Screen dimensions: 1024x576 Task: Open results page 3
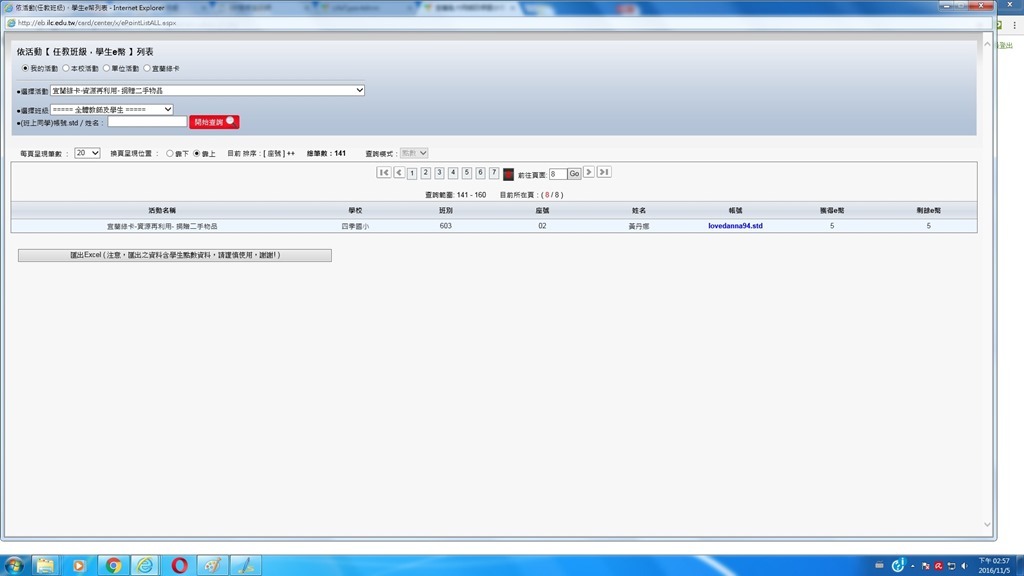tap(440, 173)
